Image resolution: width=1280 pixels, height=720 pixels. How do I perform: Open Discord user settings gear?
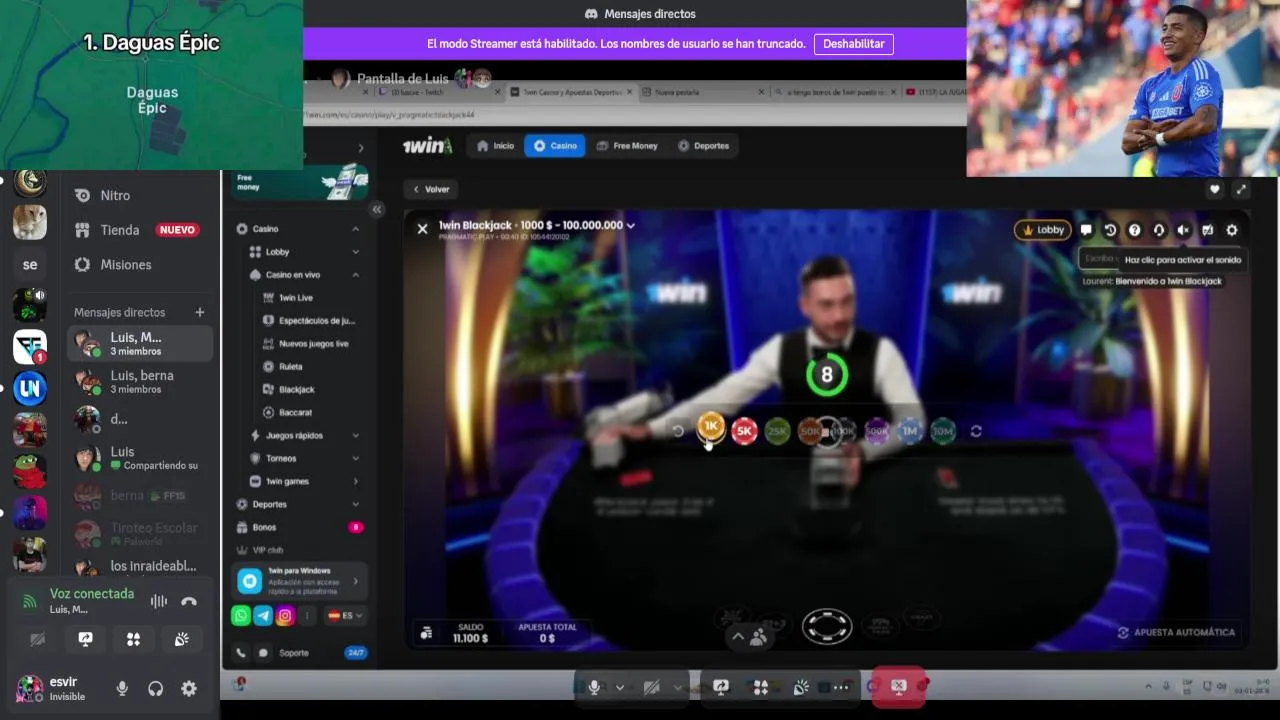[x=189, y=688]
